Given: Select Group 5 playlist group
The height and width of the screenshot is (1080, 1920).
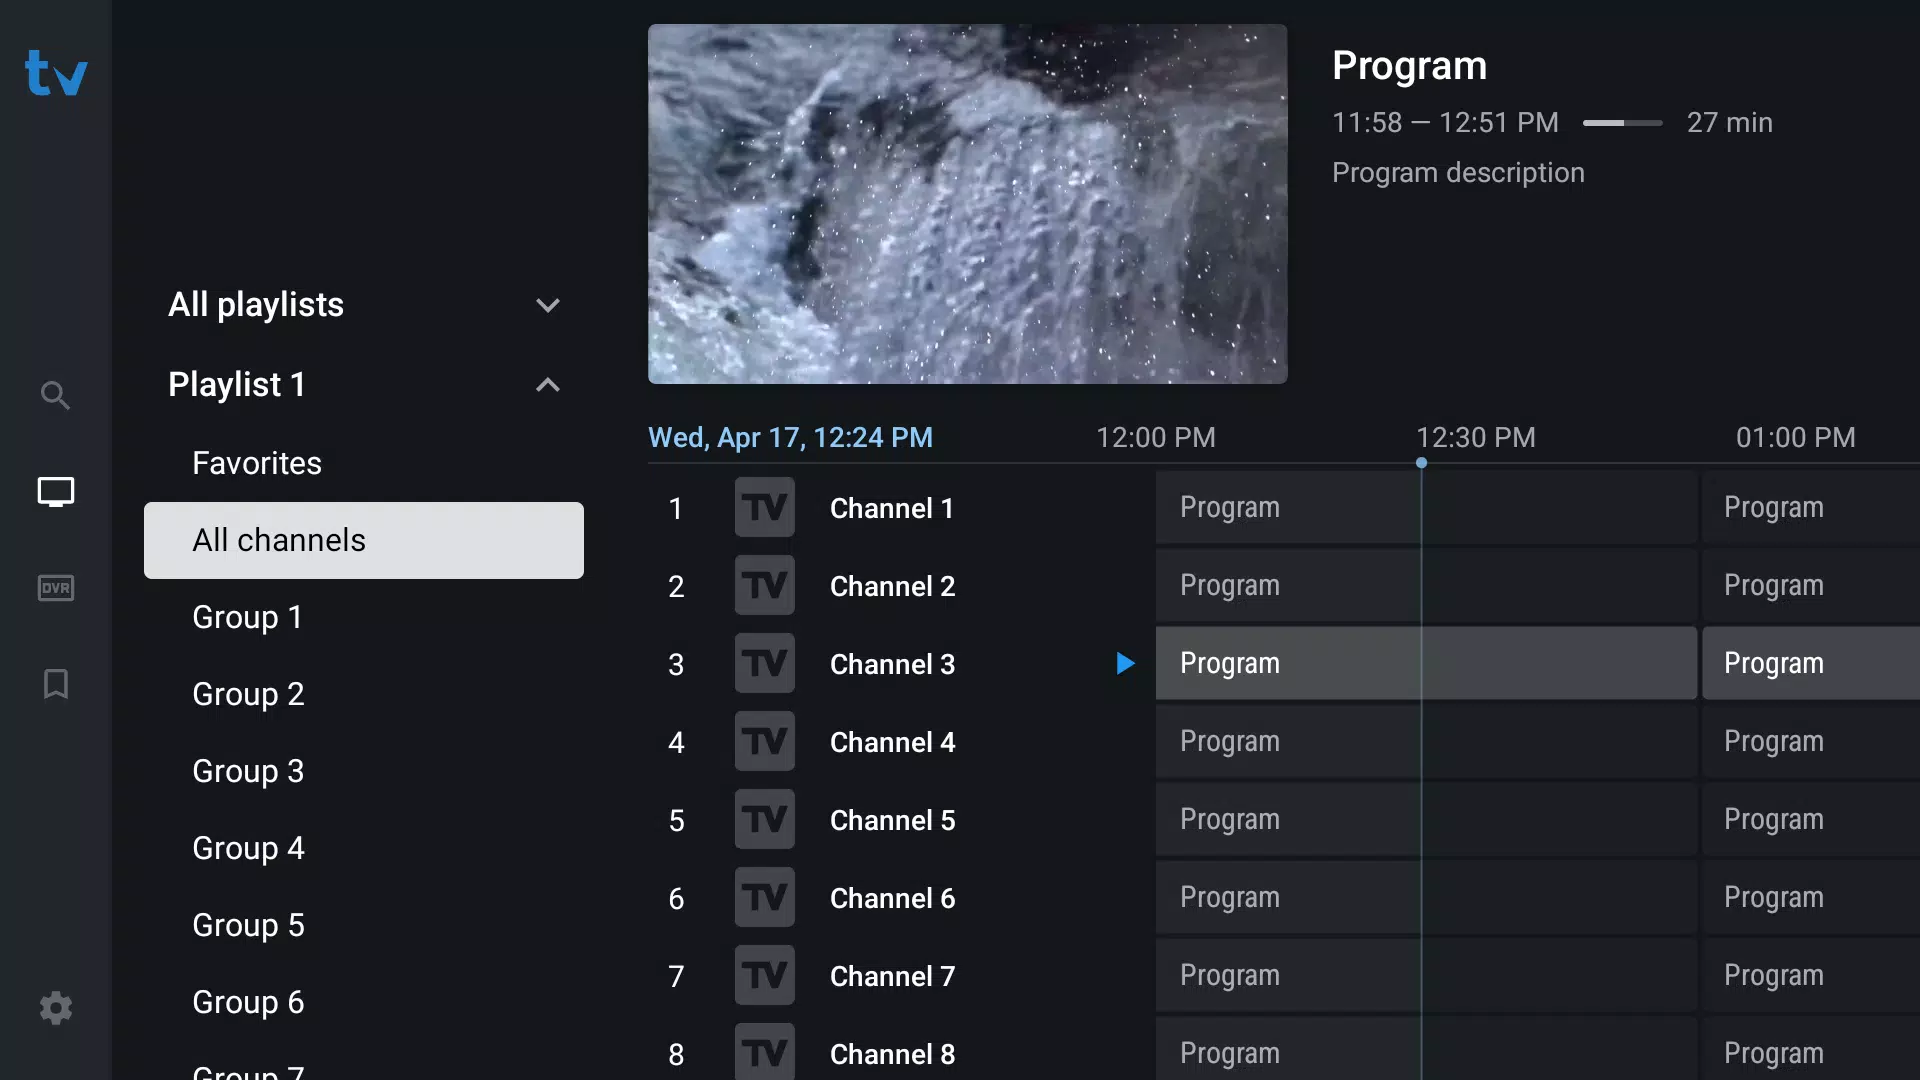Looking at the screenshot, I should pos(249,924).
